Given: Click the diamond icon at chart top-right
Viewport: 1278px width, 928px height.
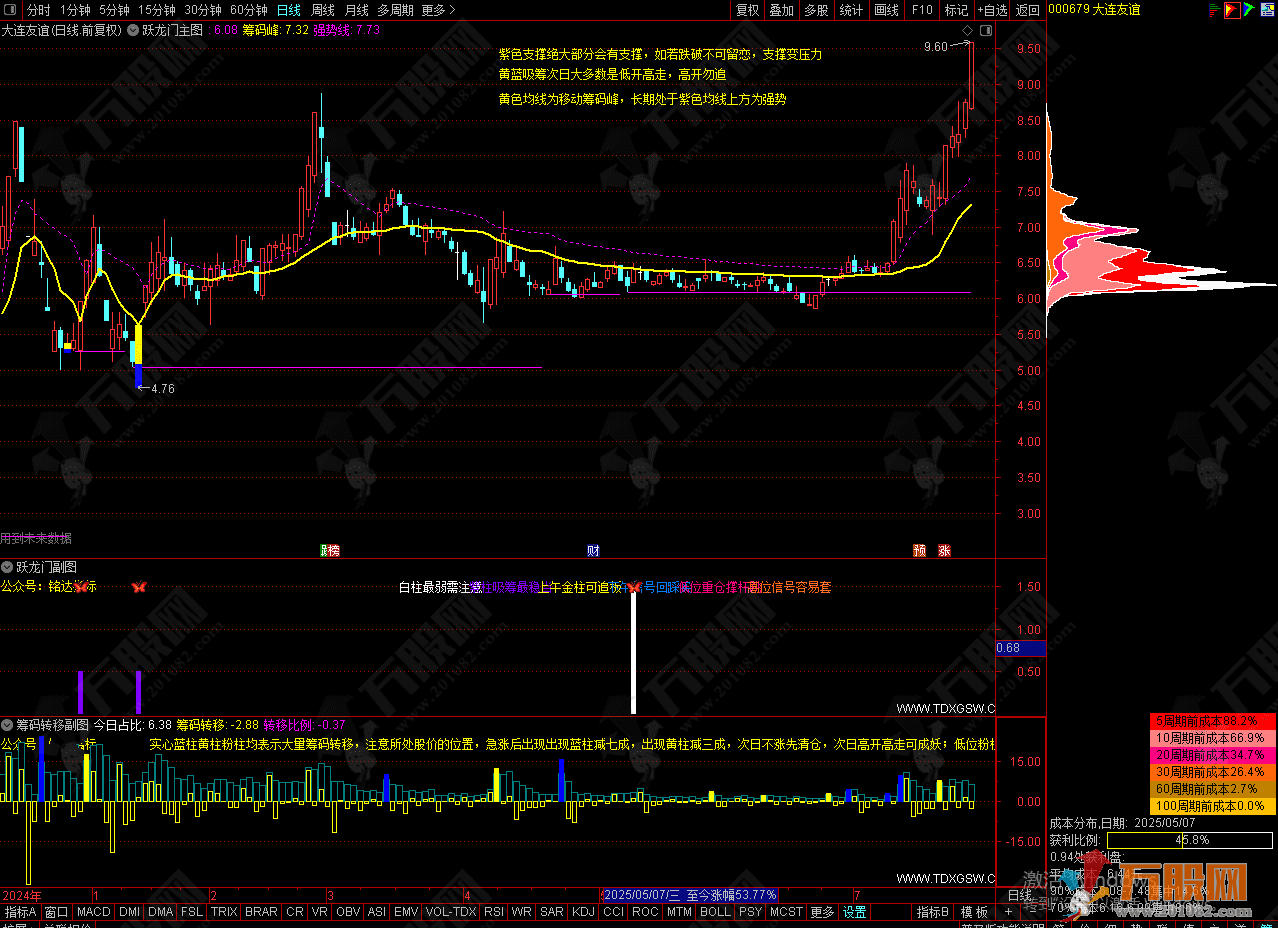Looking at the screenshot, I should click(x=968, y=31).
